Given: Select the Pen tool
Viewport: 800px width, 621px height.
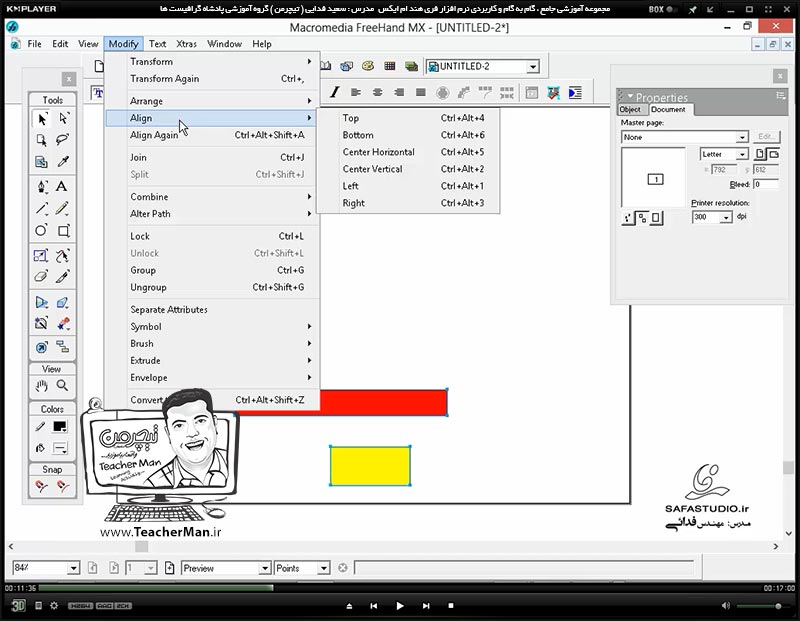Looking at the screenshot, I should pos(42,186).
